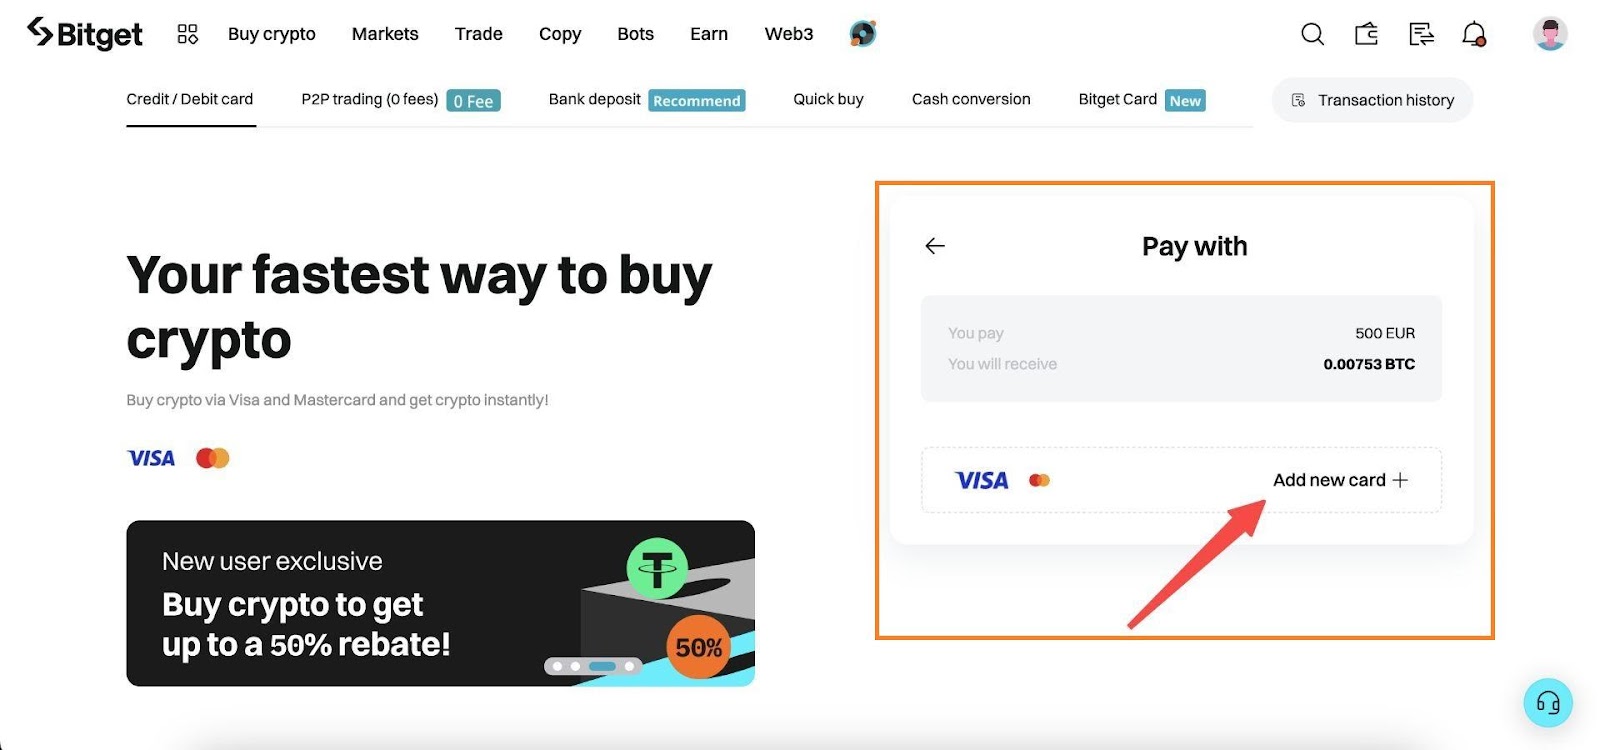Select the P2P trading tab
This screenshot has height=750, width=1600.
400,100
